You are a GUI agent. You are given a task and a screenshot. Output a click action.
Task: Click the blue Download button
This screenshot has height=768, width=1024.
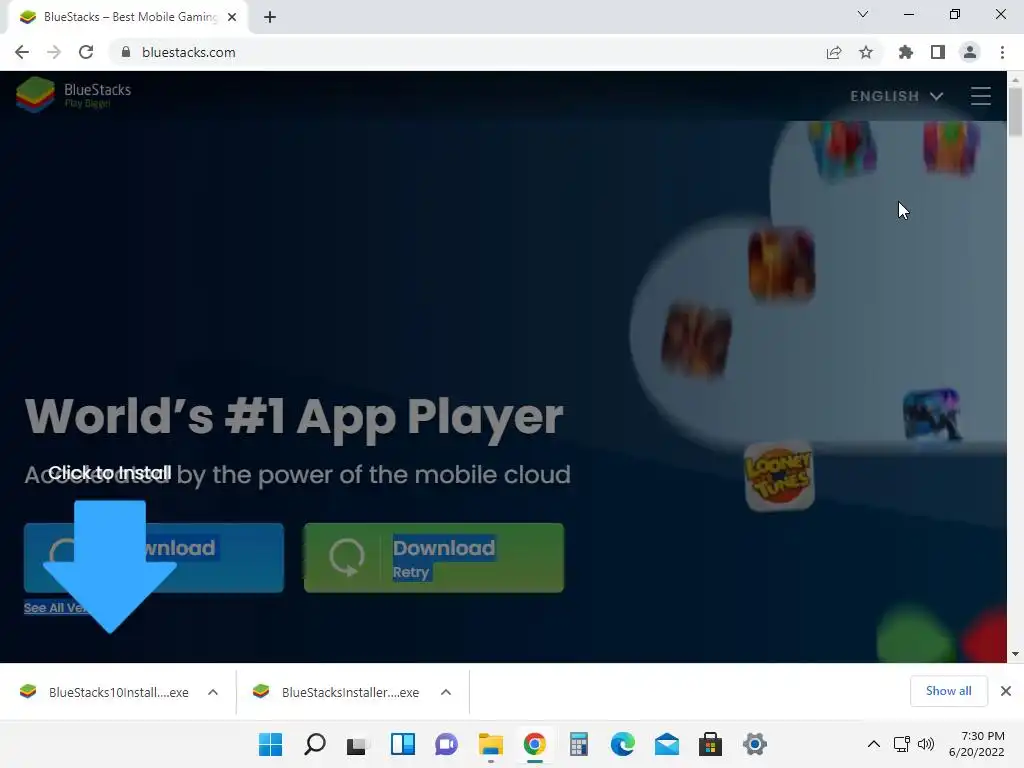154,558
